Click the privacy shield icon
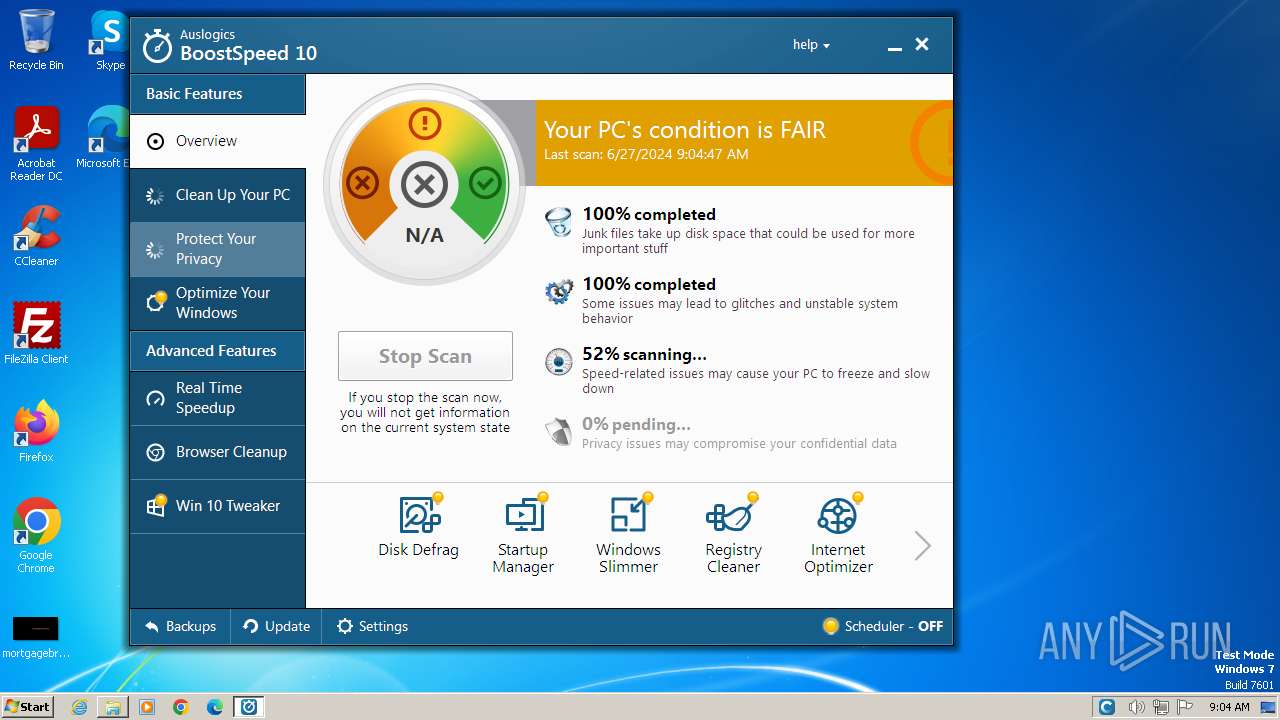 click(559, 432)
